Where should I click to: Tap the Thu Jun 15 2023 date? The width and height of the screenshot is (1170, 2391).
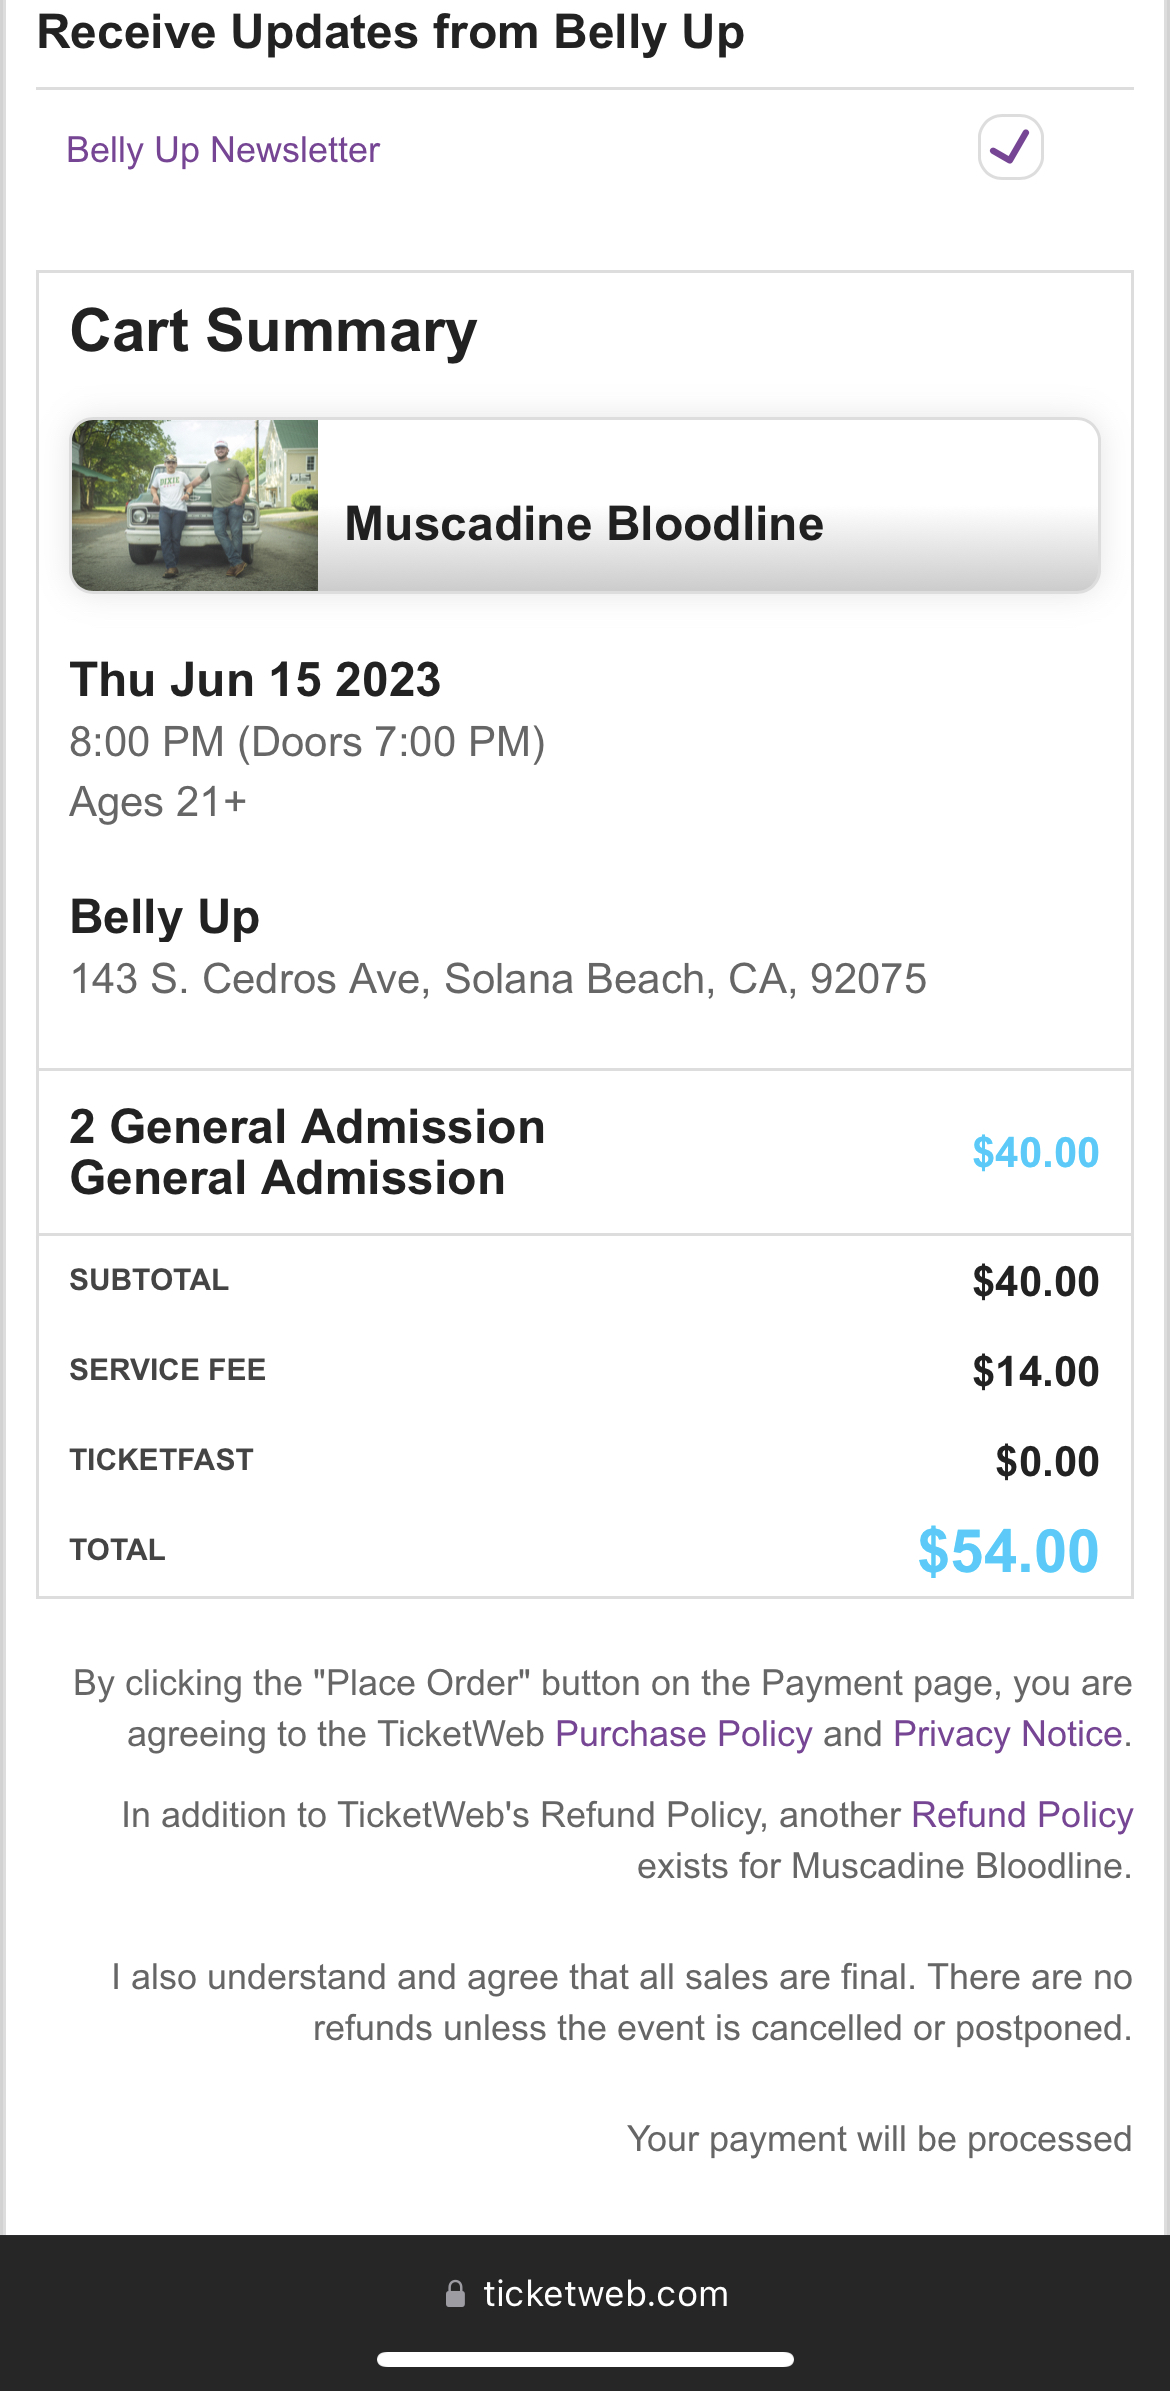[x=255, y=680]
